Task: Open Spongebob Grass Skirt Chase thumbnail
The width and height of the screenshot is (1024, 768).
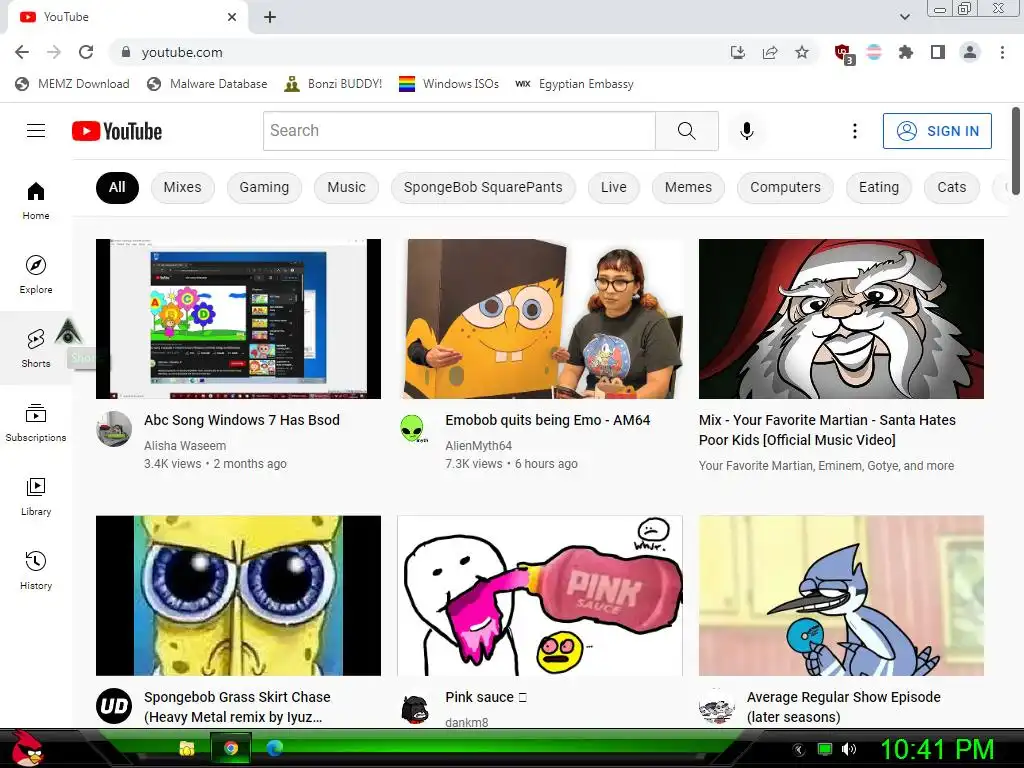Action: (238, 596)
